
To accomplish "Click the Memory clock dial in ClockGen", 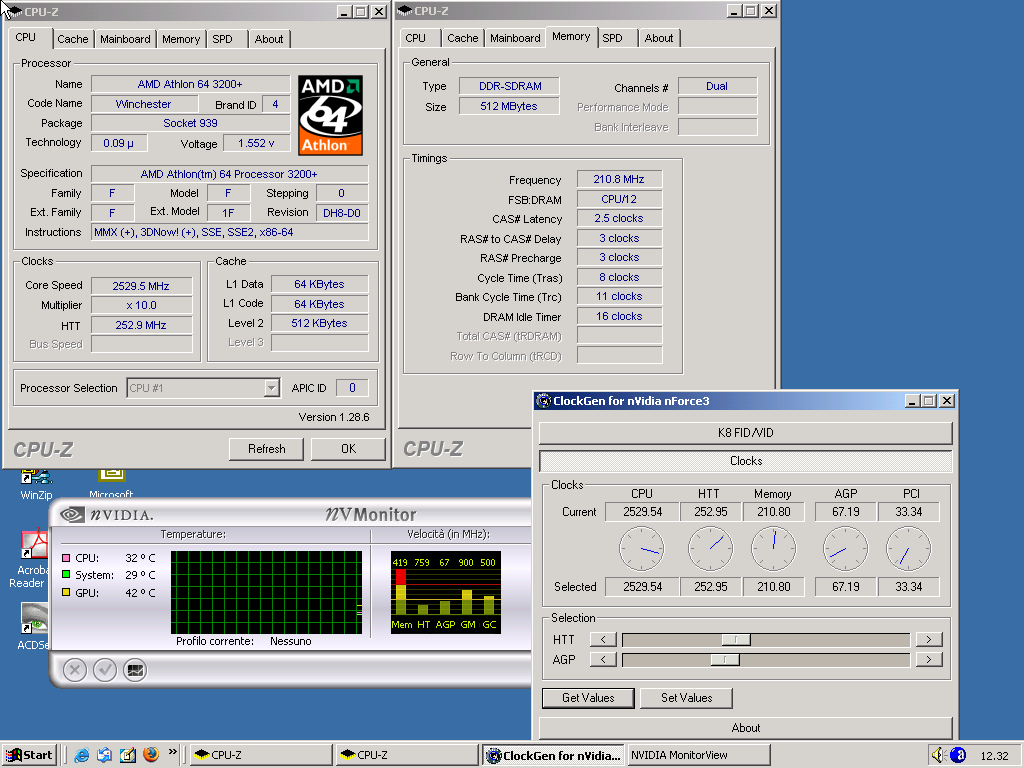I will point(774,549).
